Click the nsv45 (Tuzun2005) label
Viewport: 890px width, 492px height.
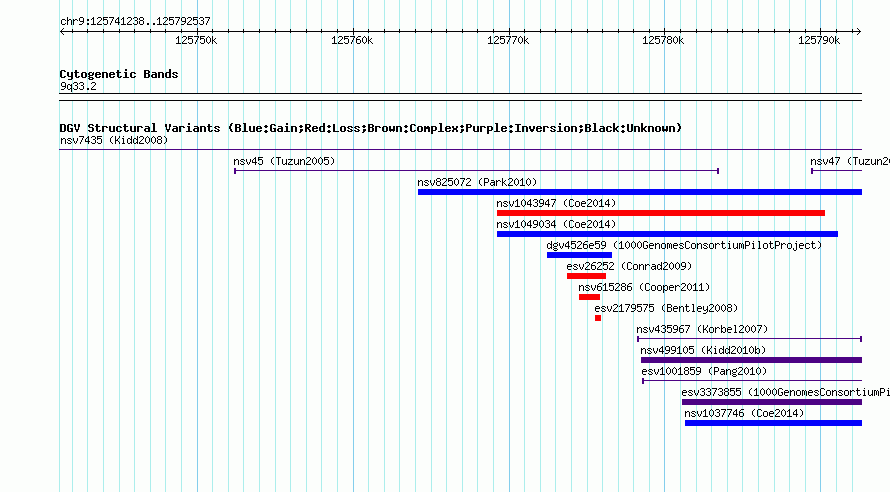pos(284,161)
